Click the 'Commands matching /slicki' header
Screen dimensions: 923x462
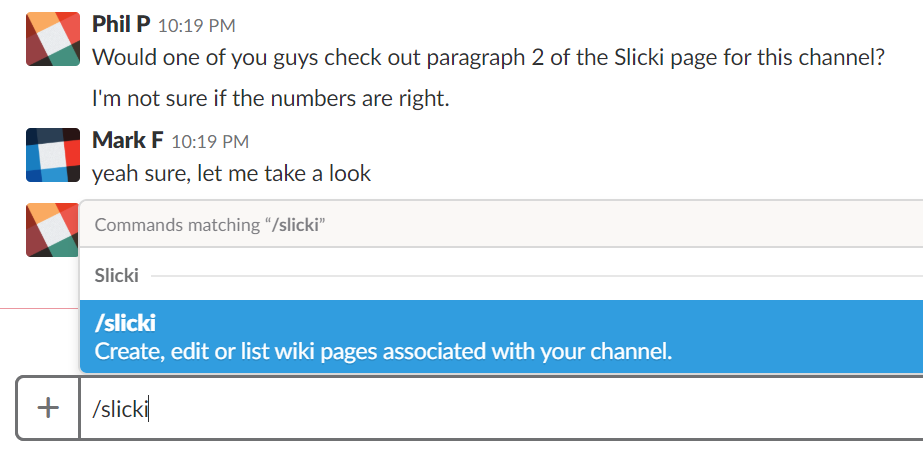coord(210,225)
